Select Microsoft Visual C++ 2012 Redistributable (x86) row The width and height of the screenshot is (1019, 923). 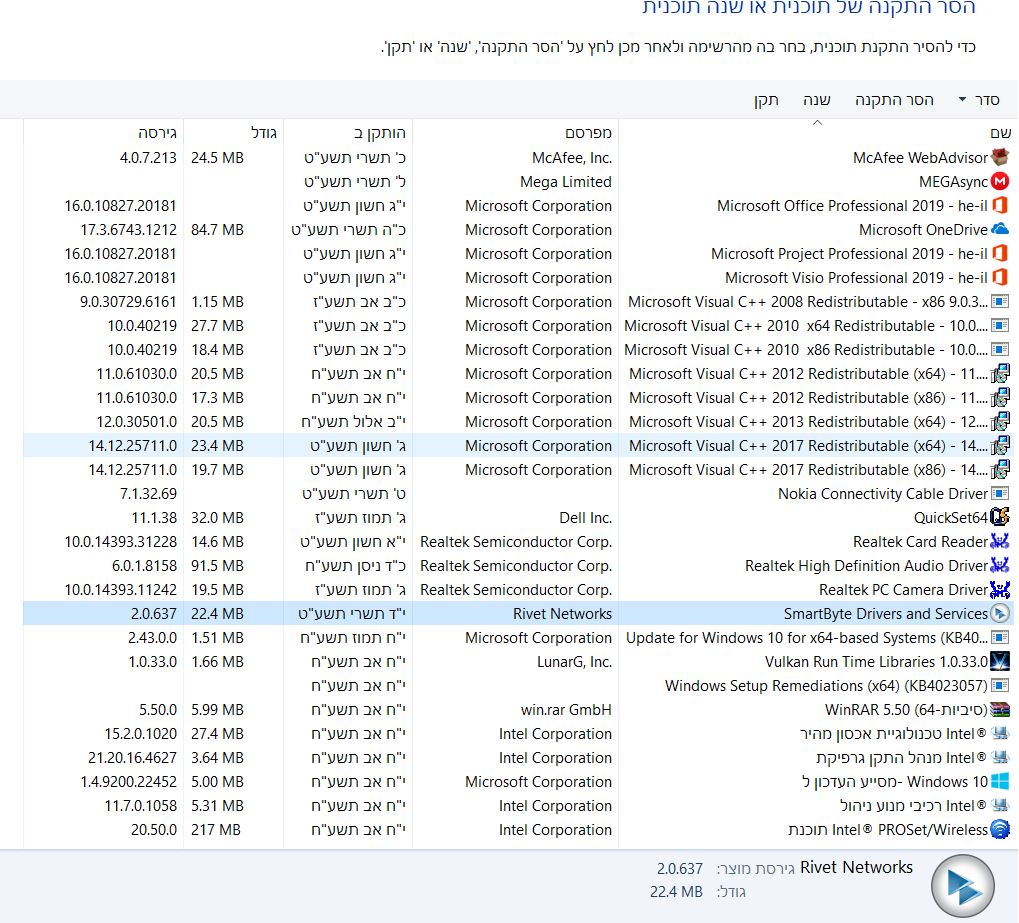point(518,398)
